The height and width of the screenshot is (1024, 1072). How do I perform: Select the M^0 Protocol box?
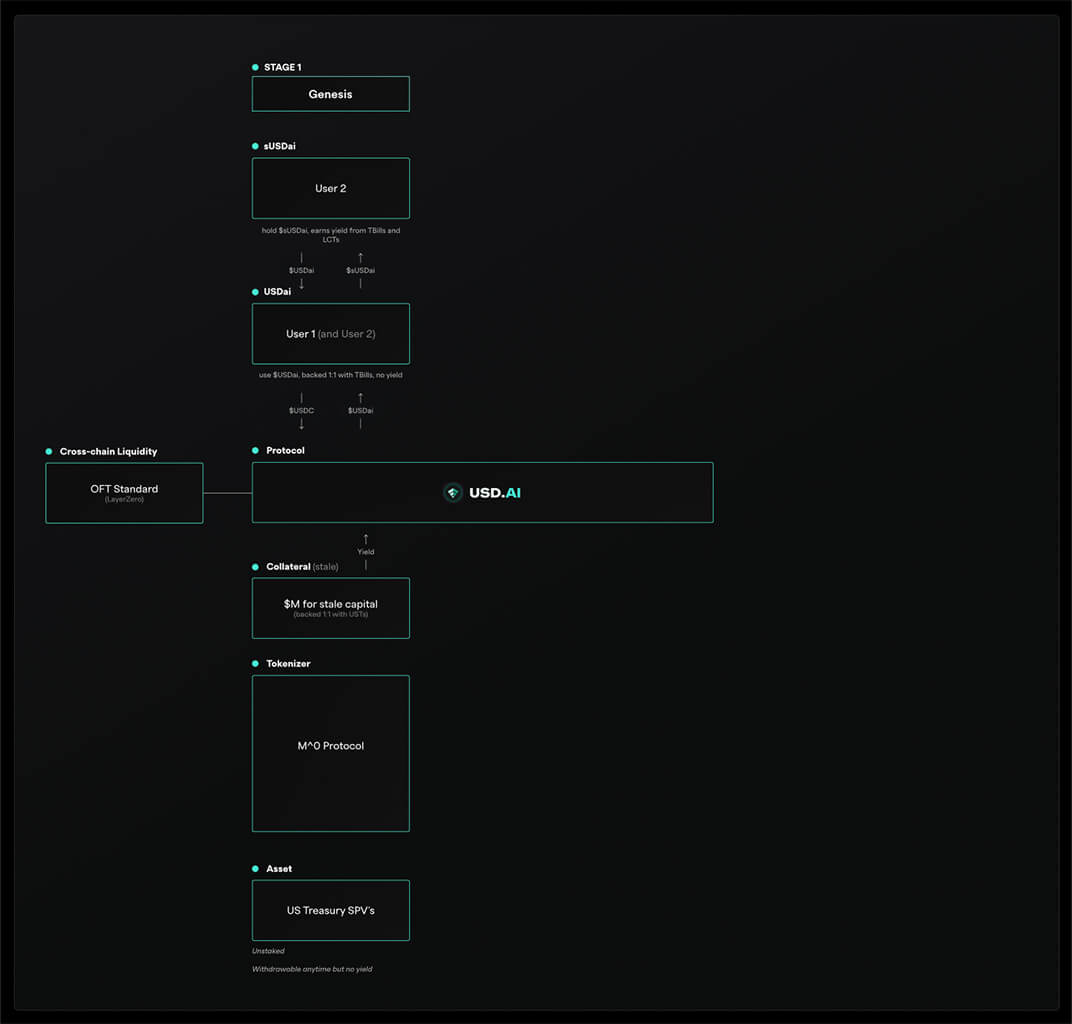pos(331,753)
